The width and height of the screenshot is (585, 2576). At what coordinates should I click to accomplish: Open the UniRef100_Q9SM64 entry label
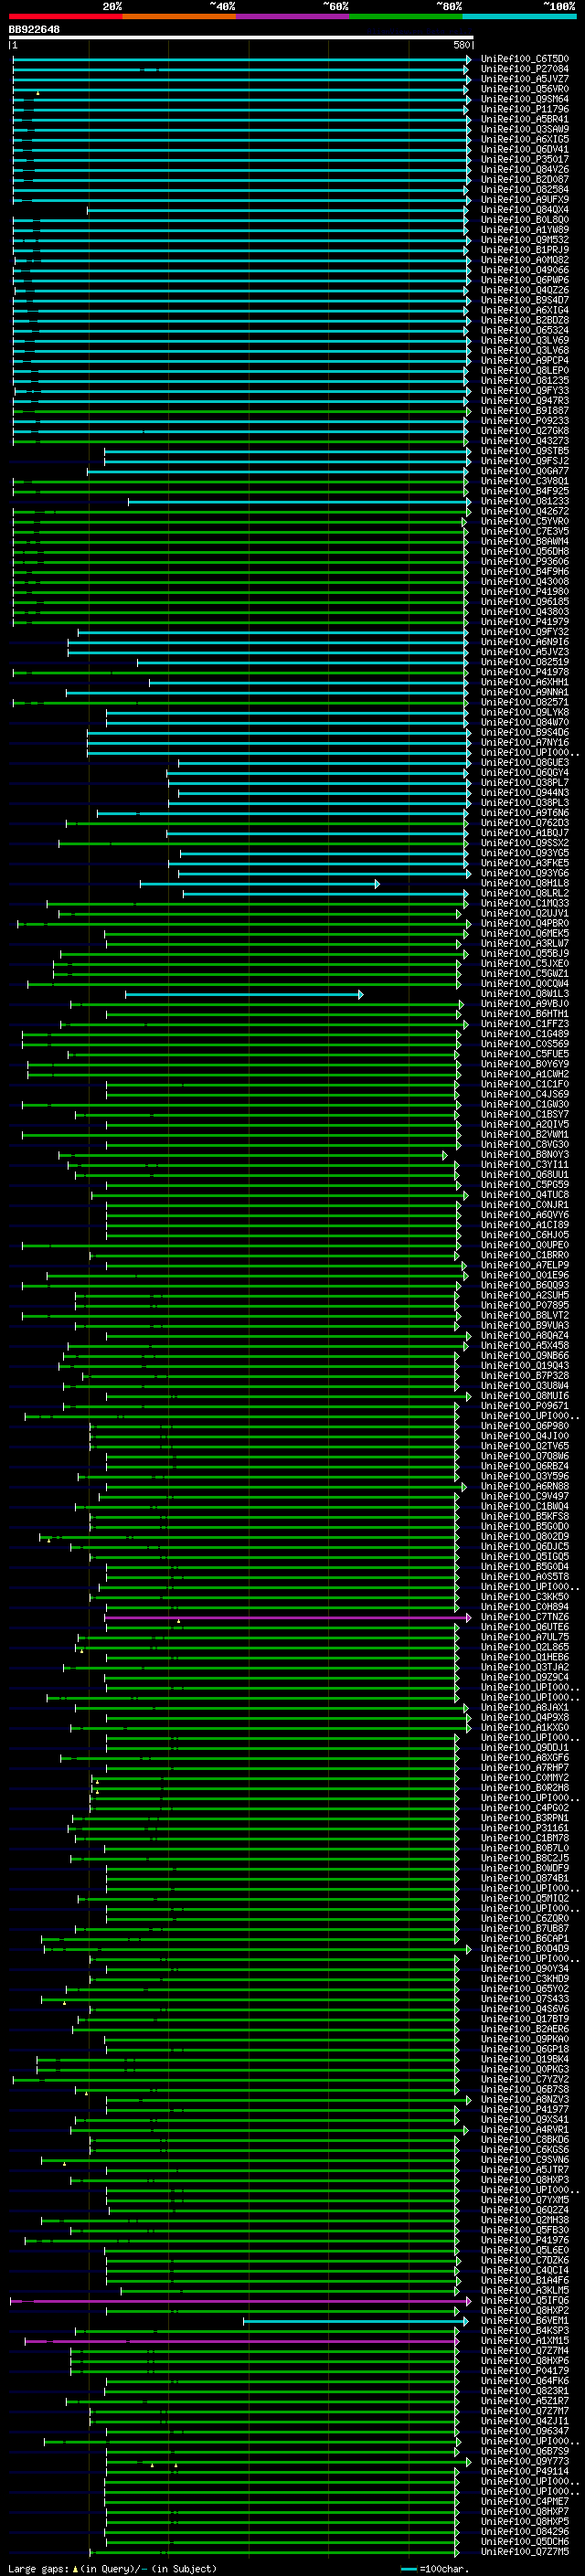pyautogui.click(x=525, y=99)
